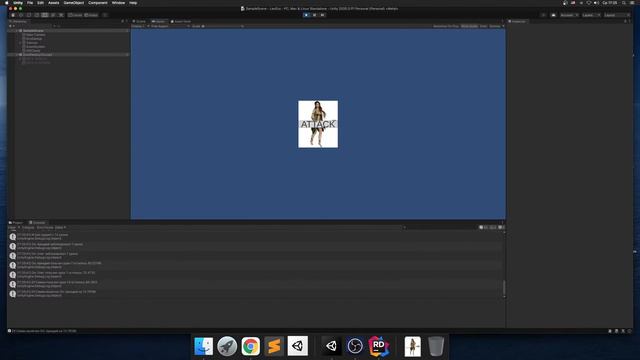Image resolution: width=640 pixels, height=360 pixels.
Task: Toggle Console Error Pause
Action: [x=45, y=227]
